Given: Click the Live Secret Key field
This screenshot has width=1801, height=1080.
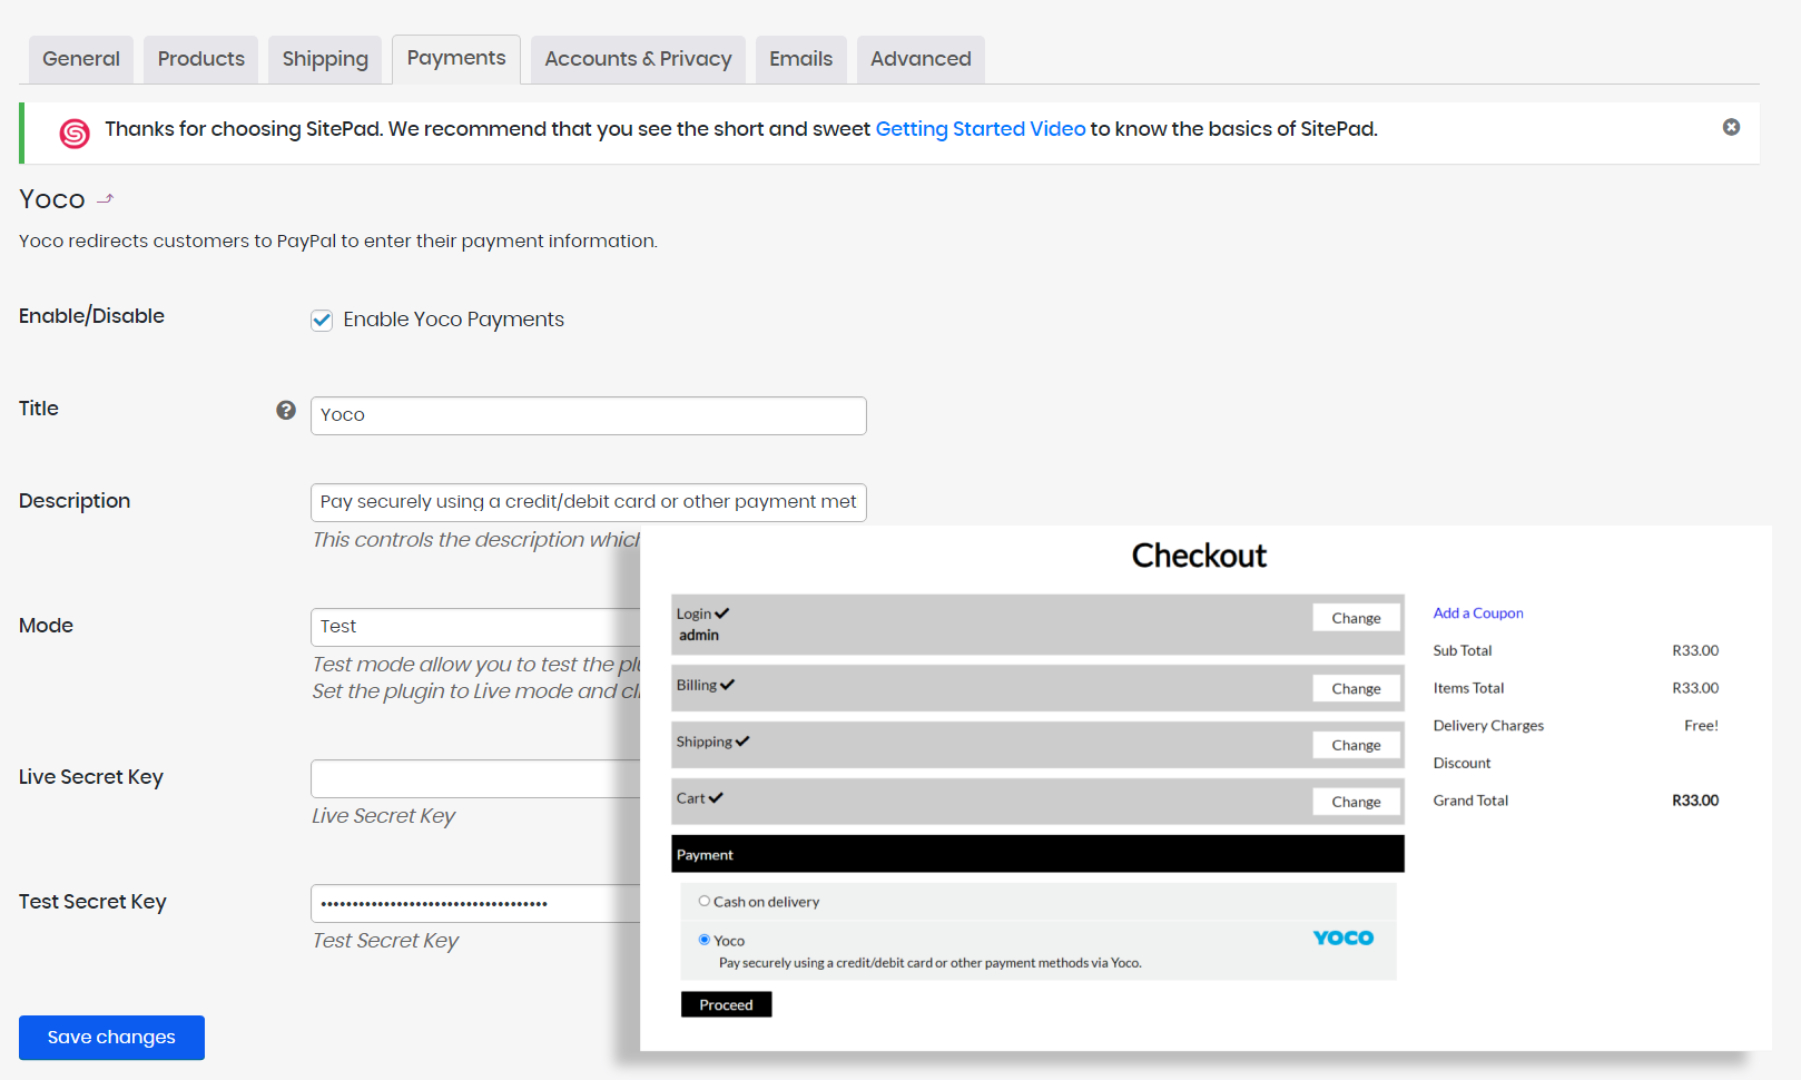Looking at the screenshot, I should 475,779.
